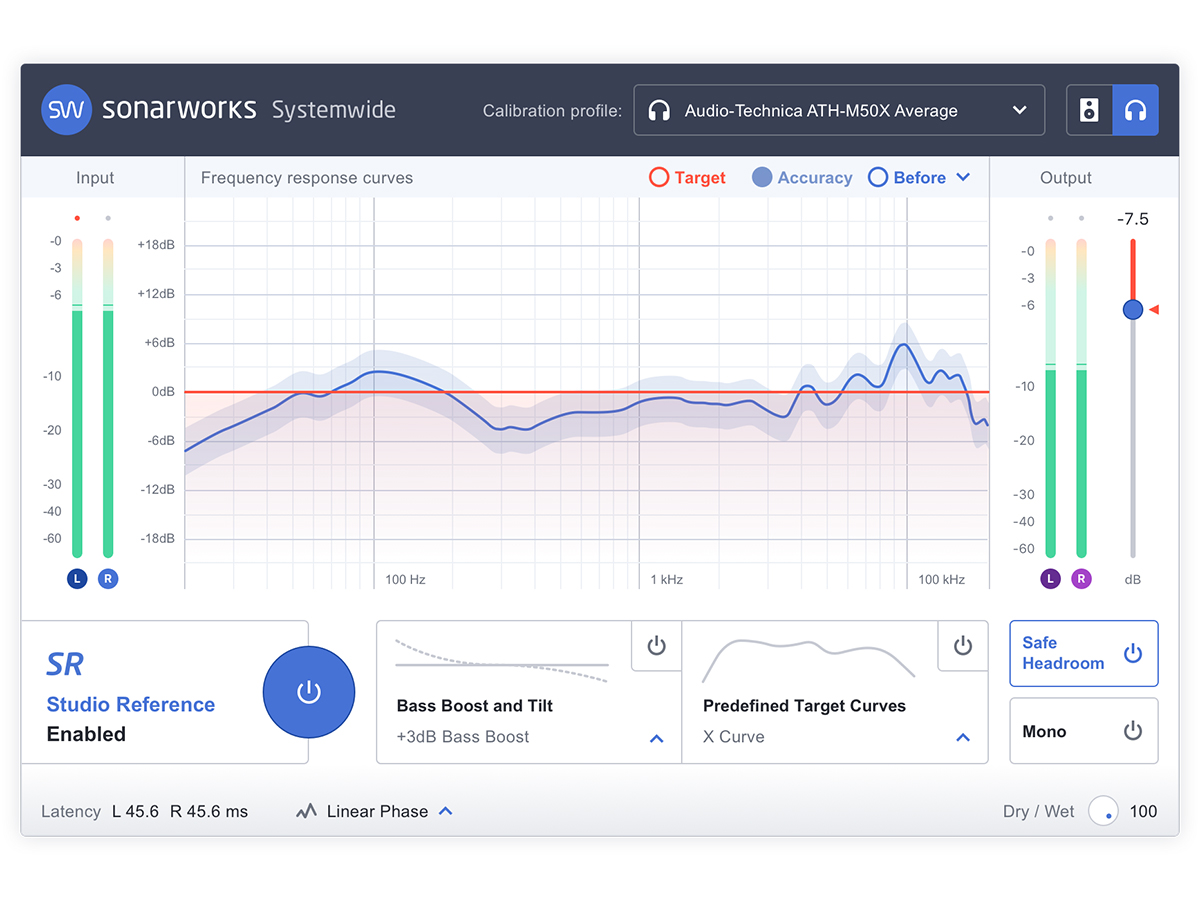
Task: Switch to headphone output mode
Action: click(1135, 110)
